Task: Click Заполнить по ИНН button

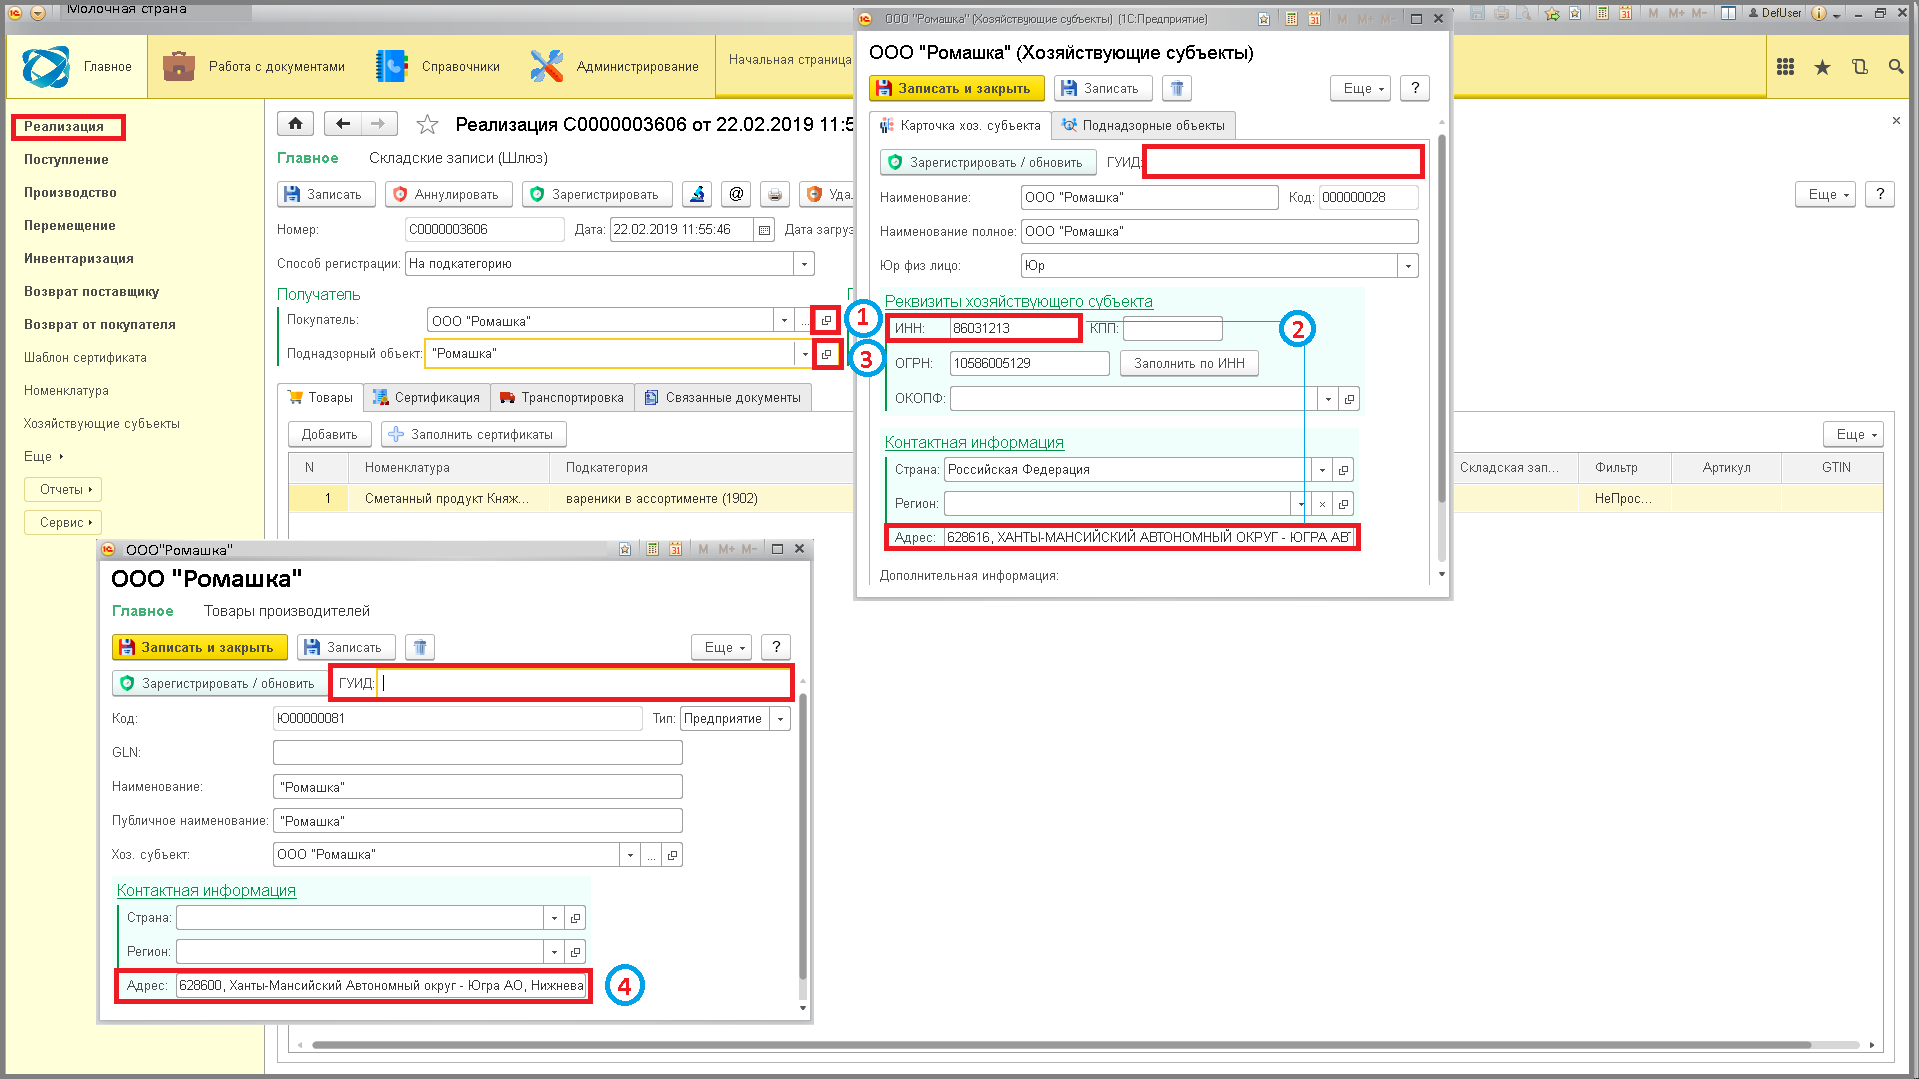Action: 1189,364
